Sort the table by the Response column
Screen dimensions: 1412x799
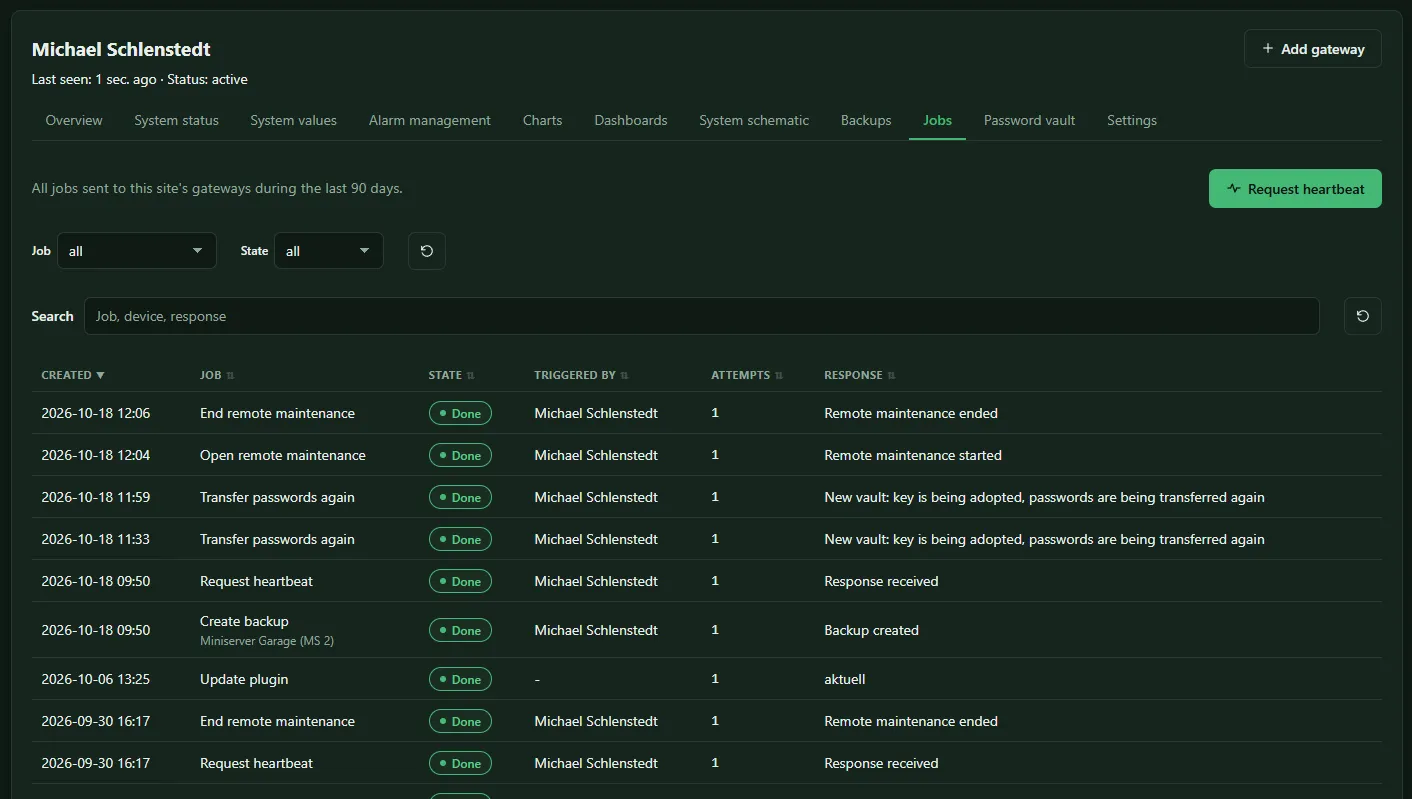pos(860,375)
